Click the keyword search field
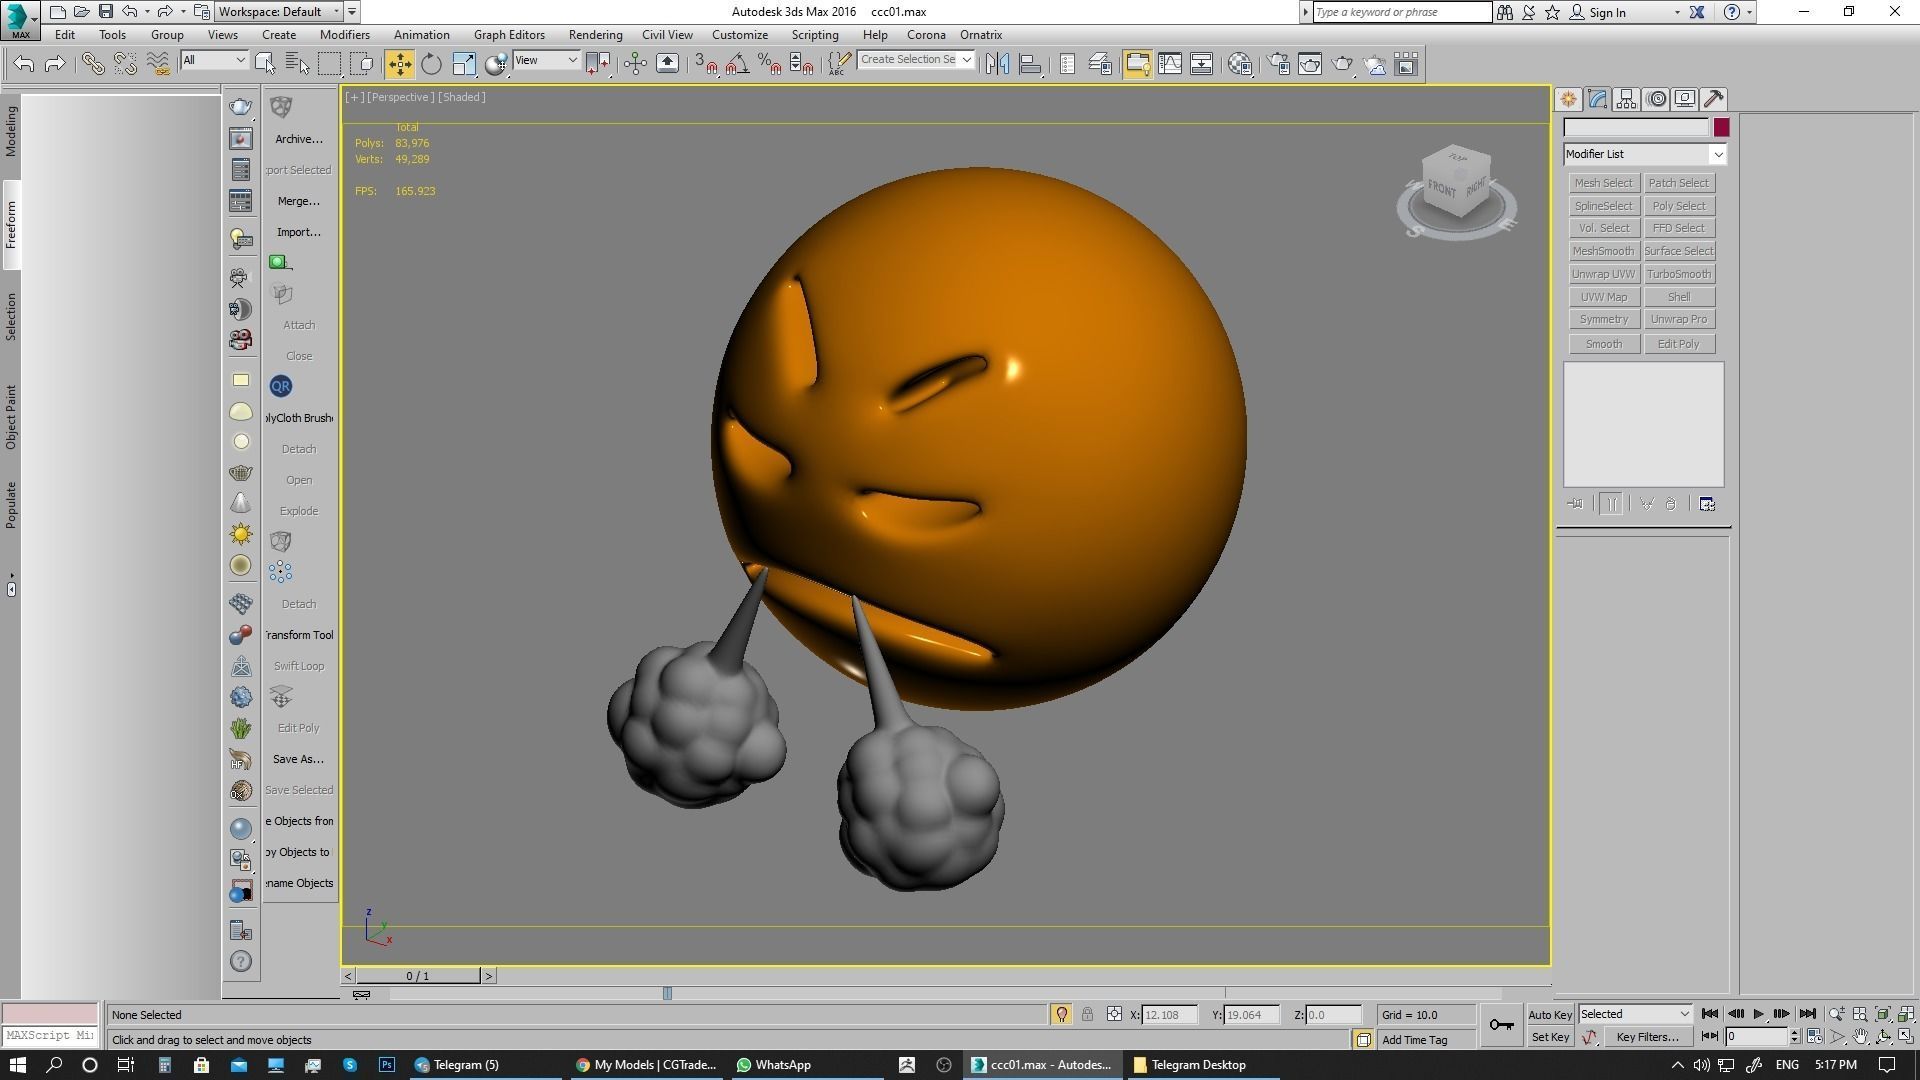The height and width of the screenshot is (1080, 1920). point(1401,12)
